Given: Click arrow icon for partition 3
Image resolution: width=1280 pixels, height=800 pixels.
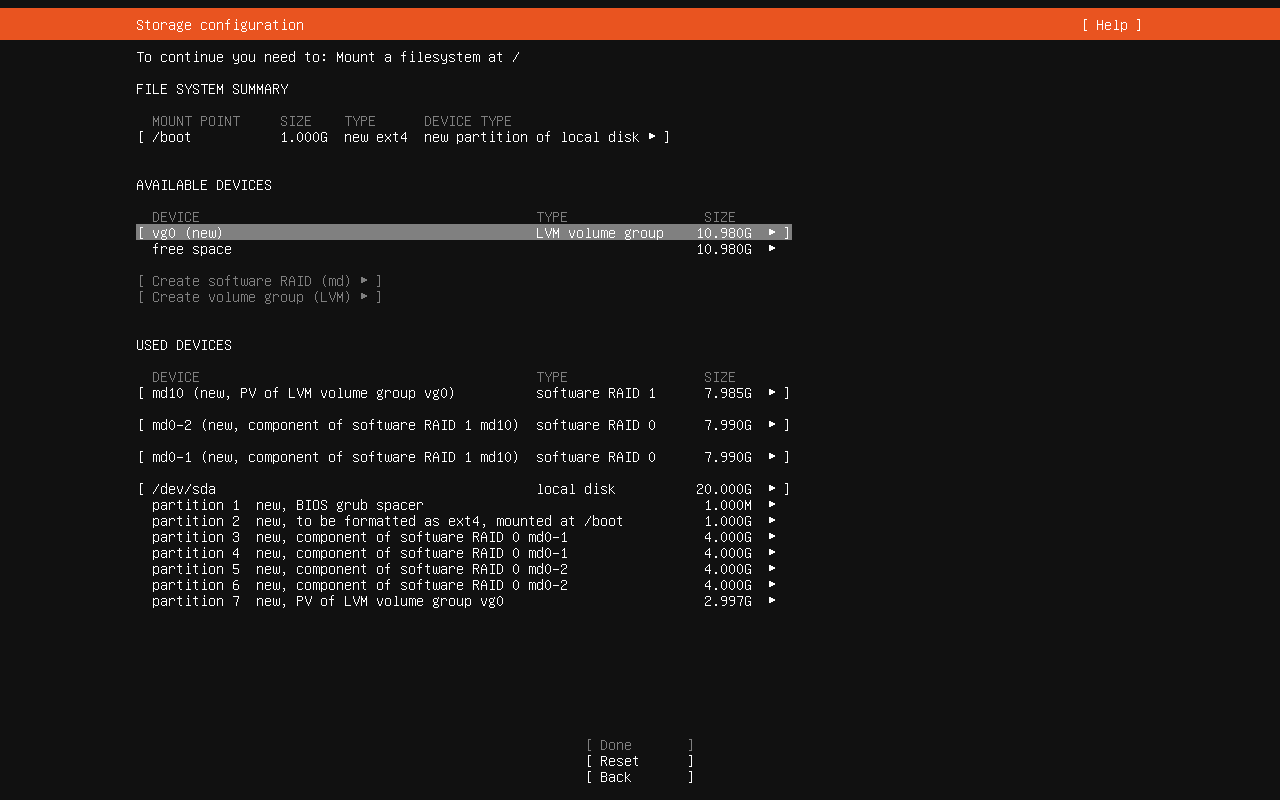Looking at the screenshot, I should click(771, 537).
